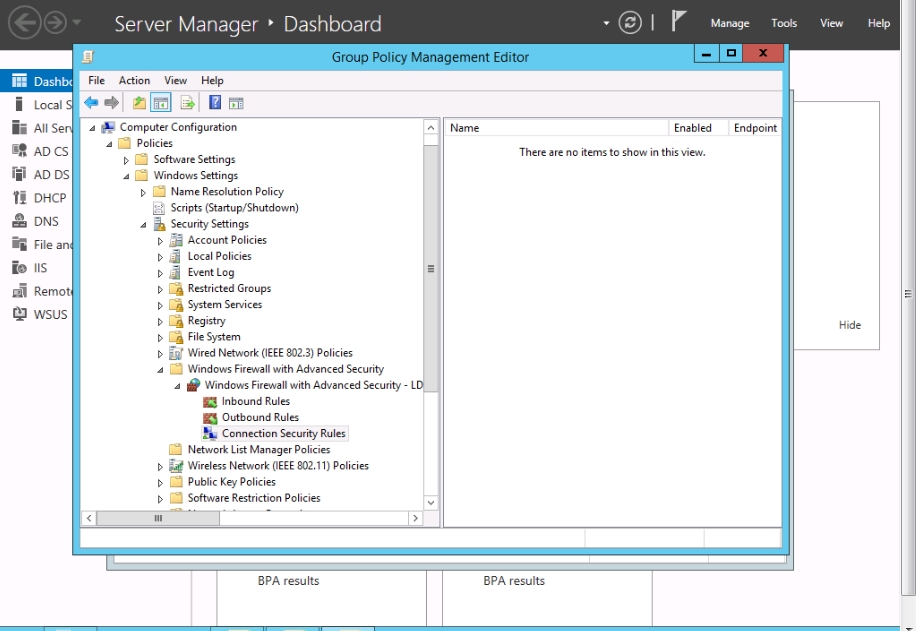Open the Server Manager notifications flag
The width and height of the screenshot is (916, 631).
coord(678,22)
